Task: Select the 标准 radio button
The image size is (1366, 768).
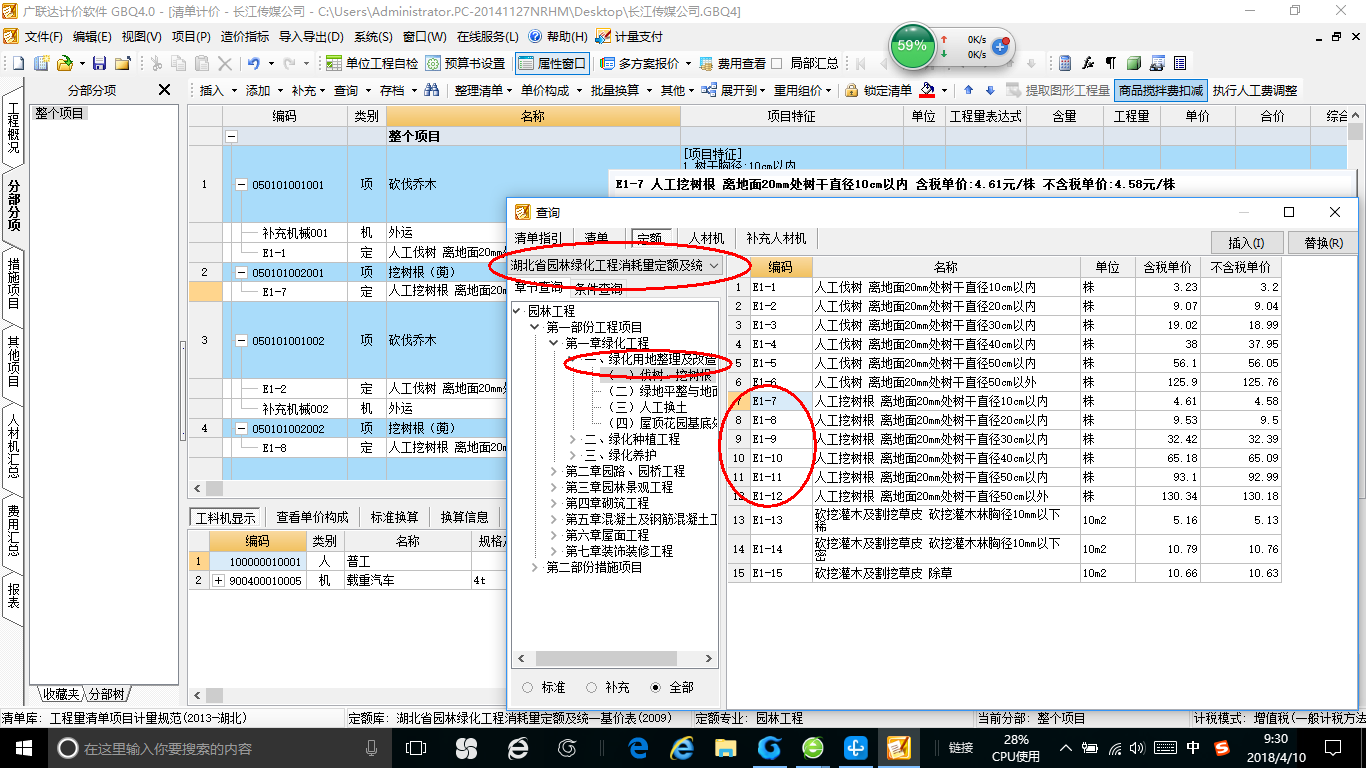Action: coord(527,687)
